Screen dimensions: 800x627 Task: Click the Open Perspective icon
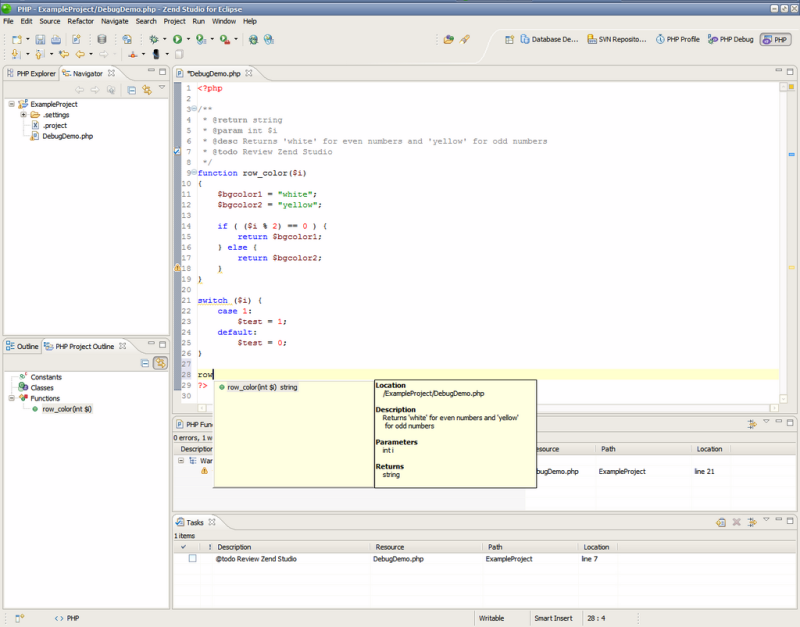[510, 40]
